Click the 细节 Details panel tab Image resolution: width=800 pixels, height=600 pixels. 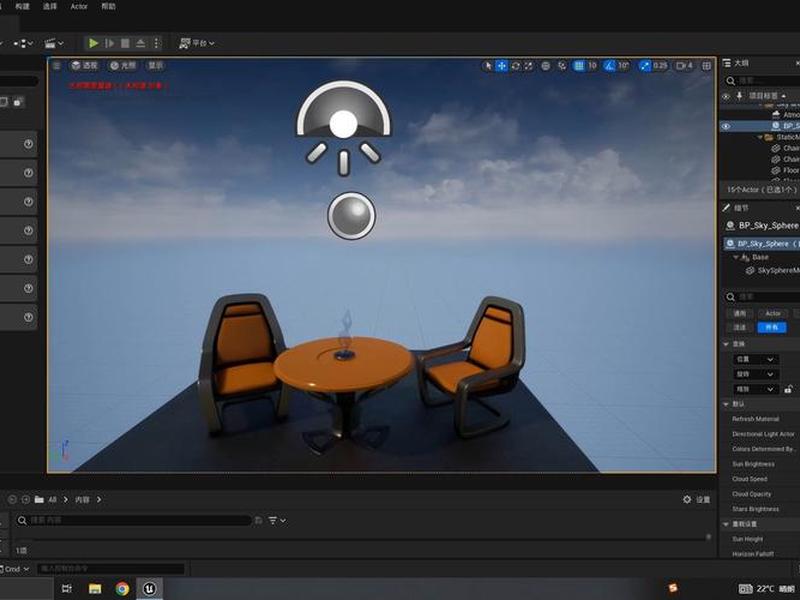(x=735, y=208)
